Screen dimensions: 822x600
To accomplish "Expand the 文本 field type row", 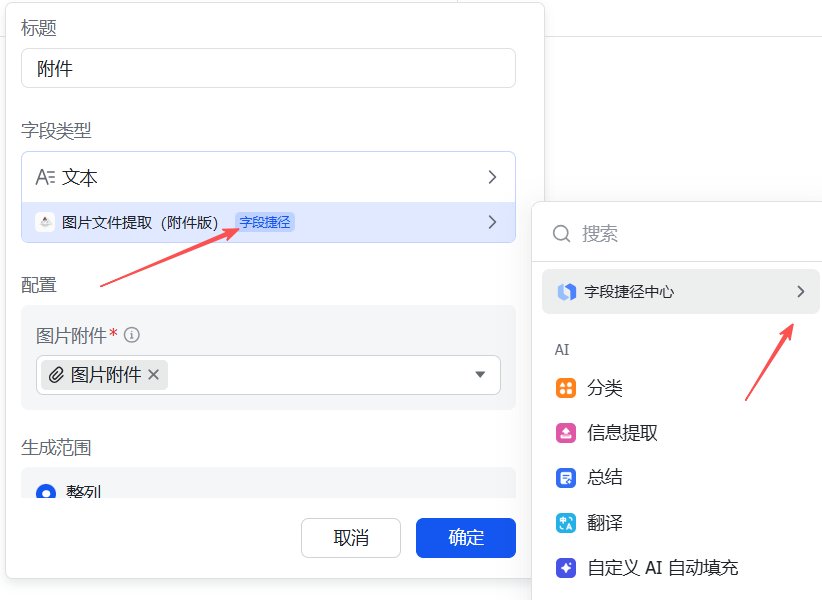I will (x=492, y=177).
